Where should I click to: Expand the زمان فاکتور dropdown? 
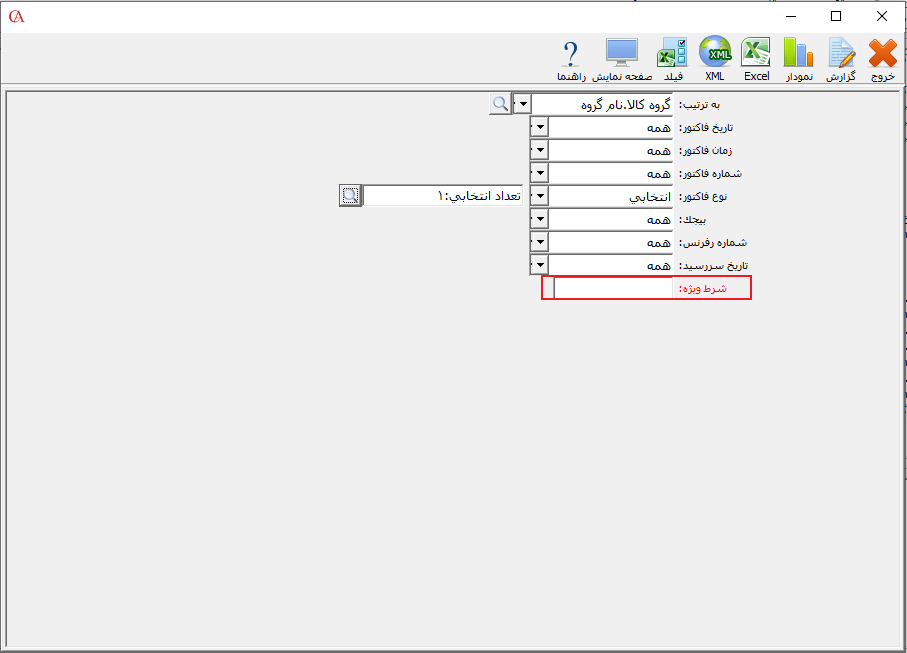click(x=539, y=150)
